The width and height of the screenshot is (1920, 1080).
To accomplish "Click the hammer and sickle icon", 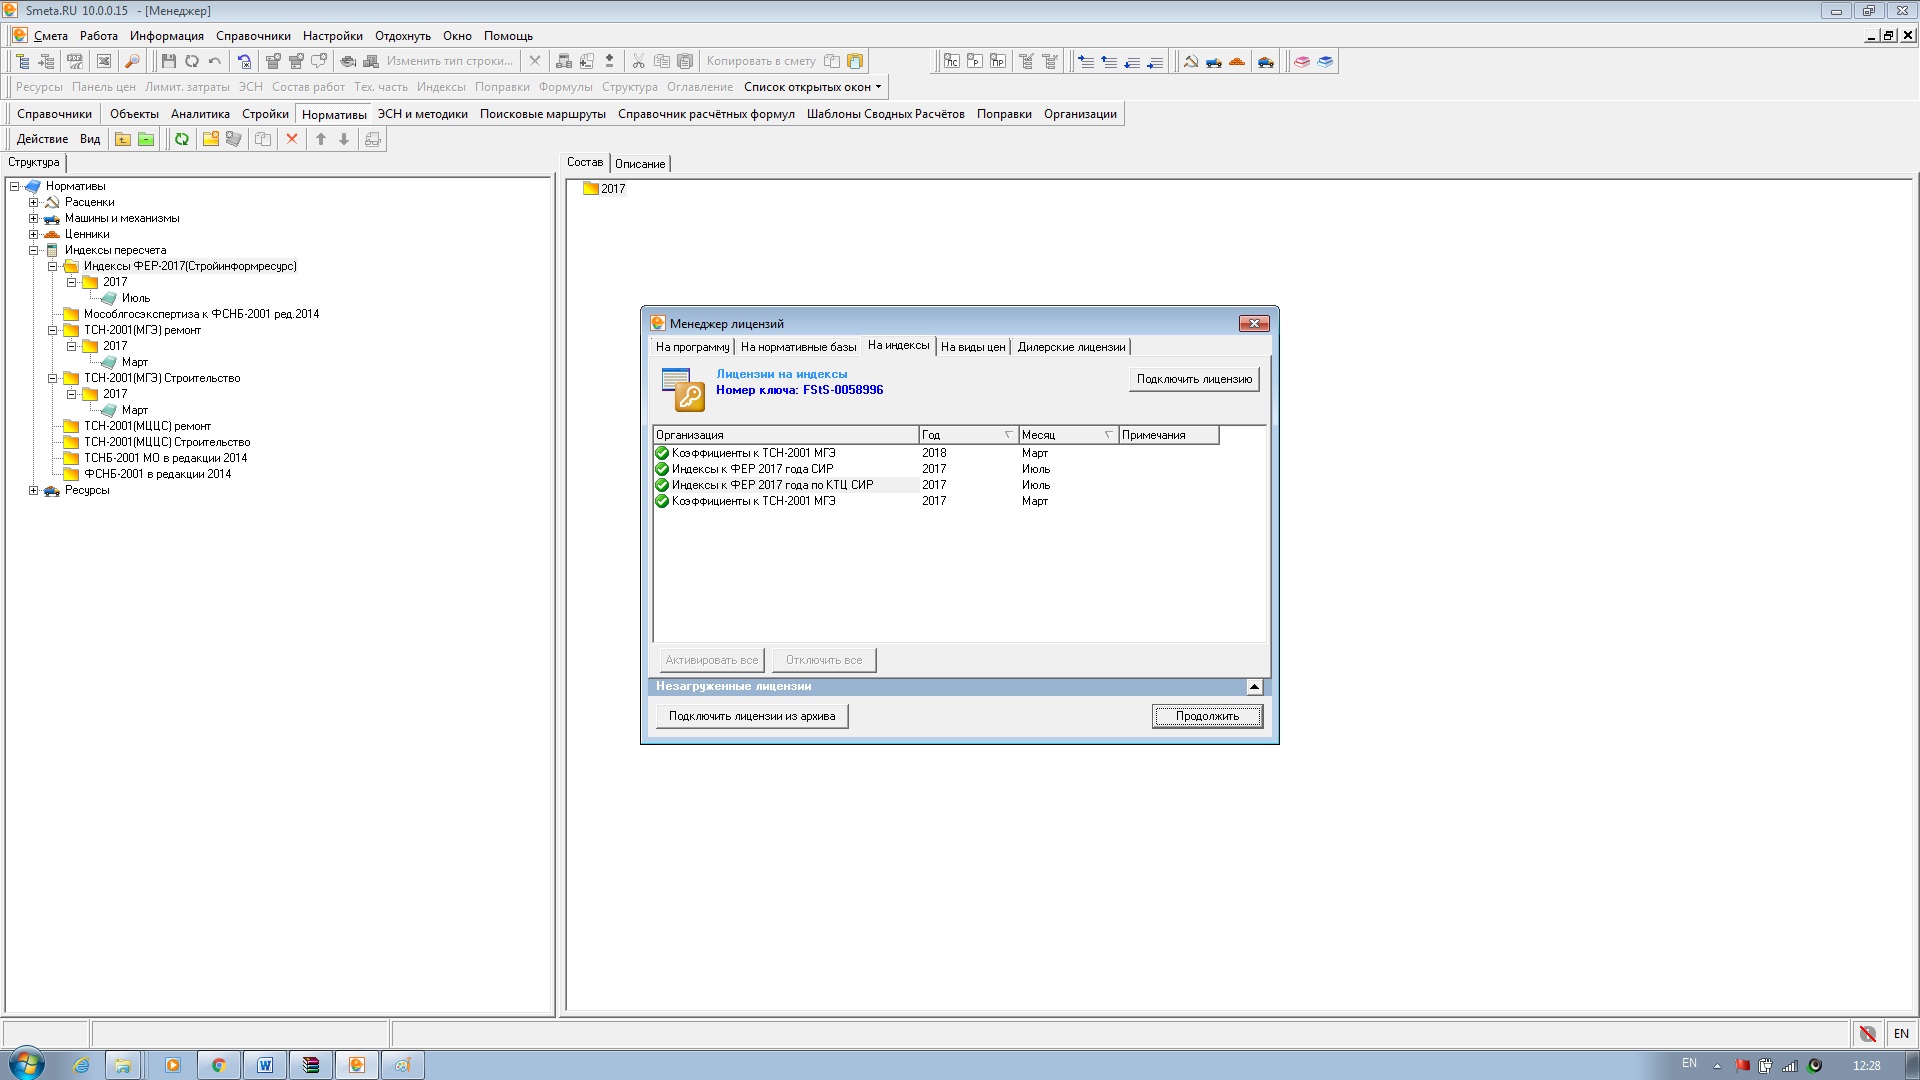I will tap(1190, 61).
